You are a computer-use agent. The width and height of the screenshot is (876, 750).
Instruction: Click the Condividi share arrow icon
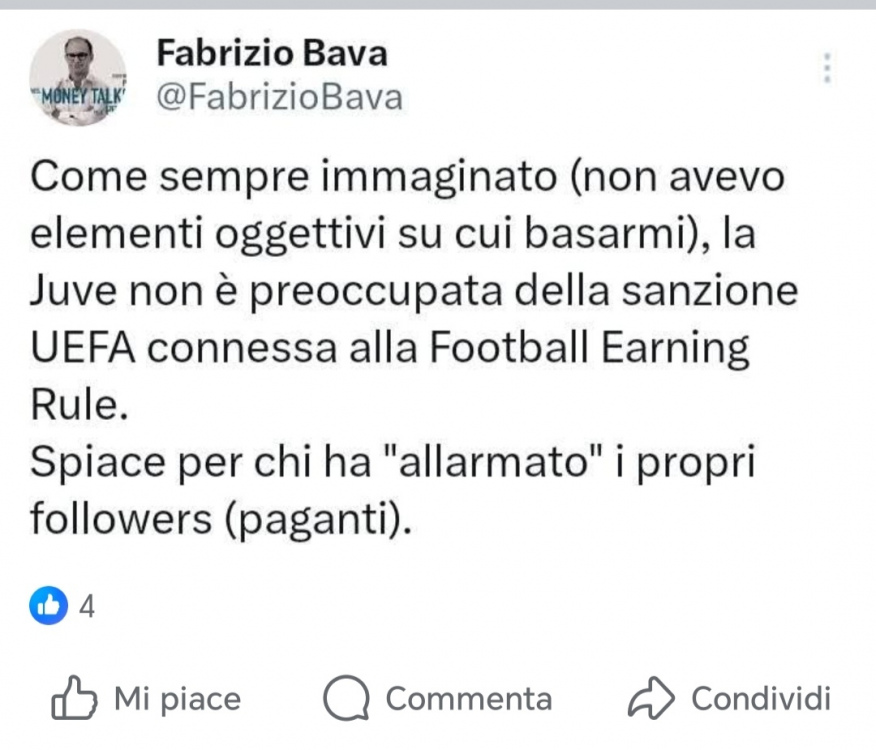(x=651, y=699)
